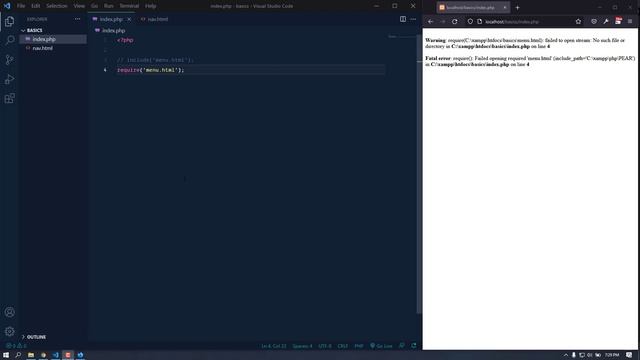Open the Manage gear menu in VS Code
Viewport: 640px width, 360px height.
(x=9, y=331)
